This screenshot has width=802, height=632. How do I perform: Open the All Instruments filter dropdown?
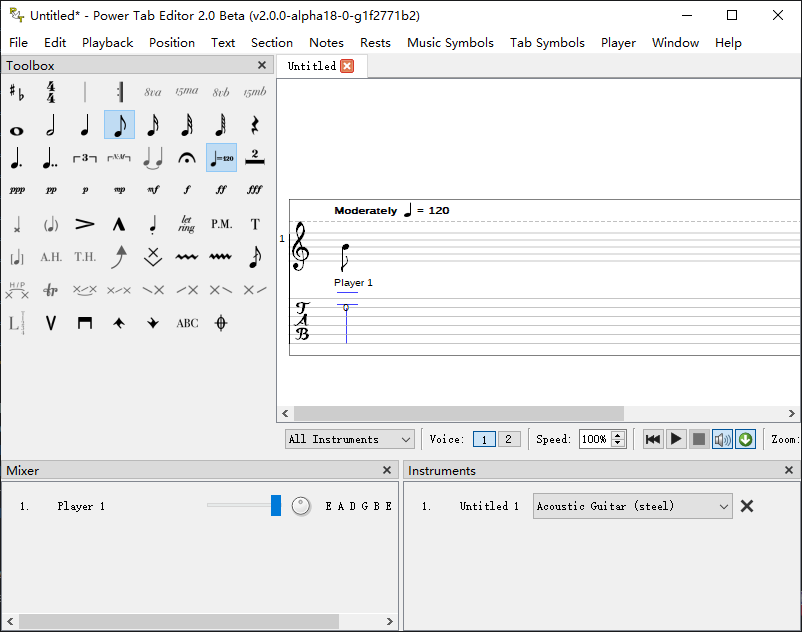[x=350, y=439]
